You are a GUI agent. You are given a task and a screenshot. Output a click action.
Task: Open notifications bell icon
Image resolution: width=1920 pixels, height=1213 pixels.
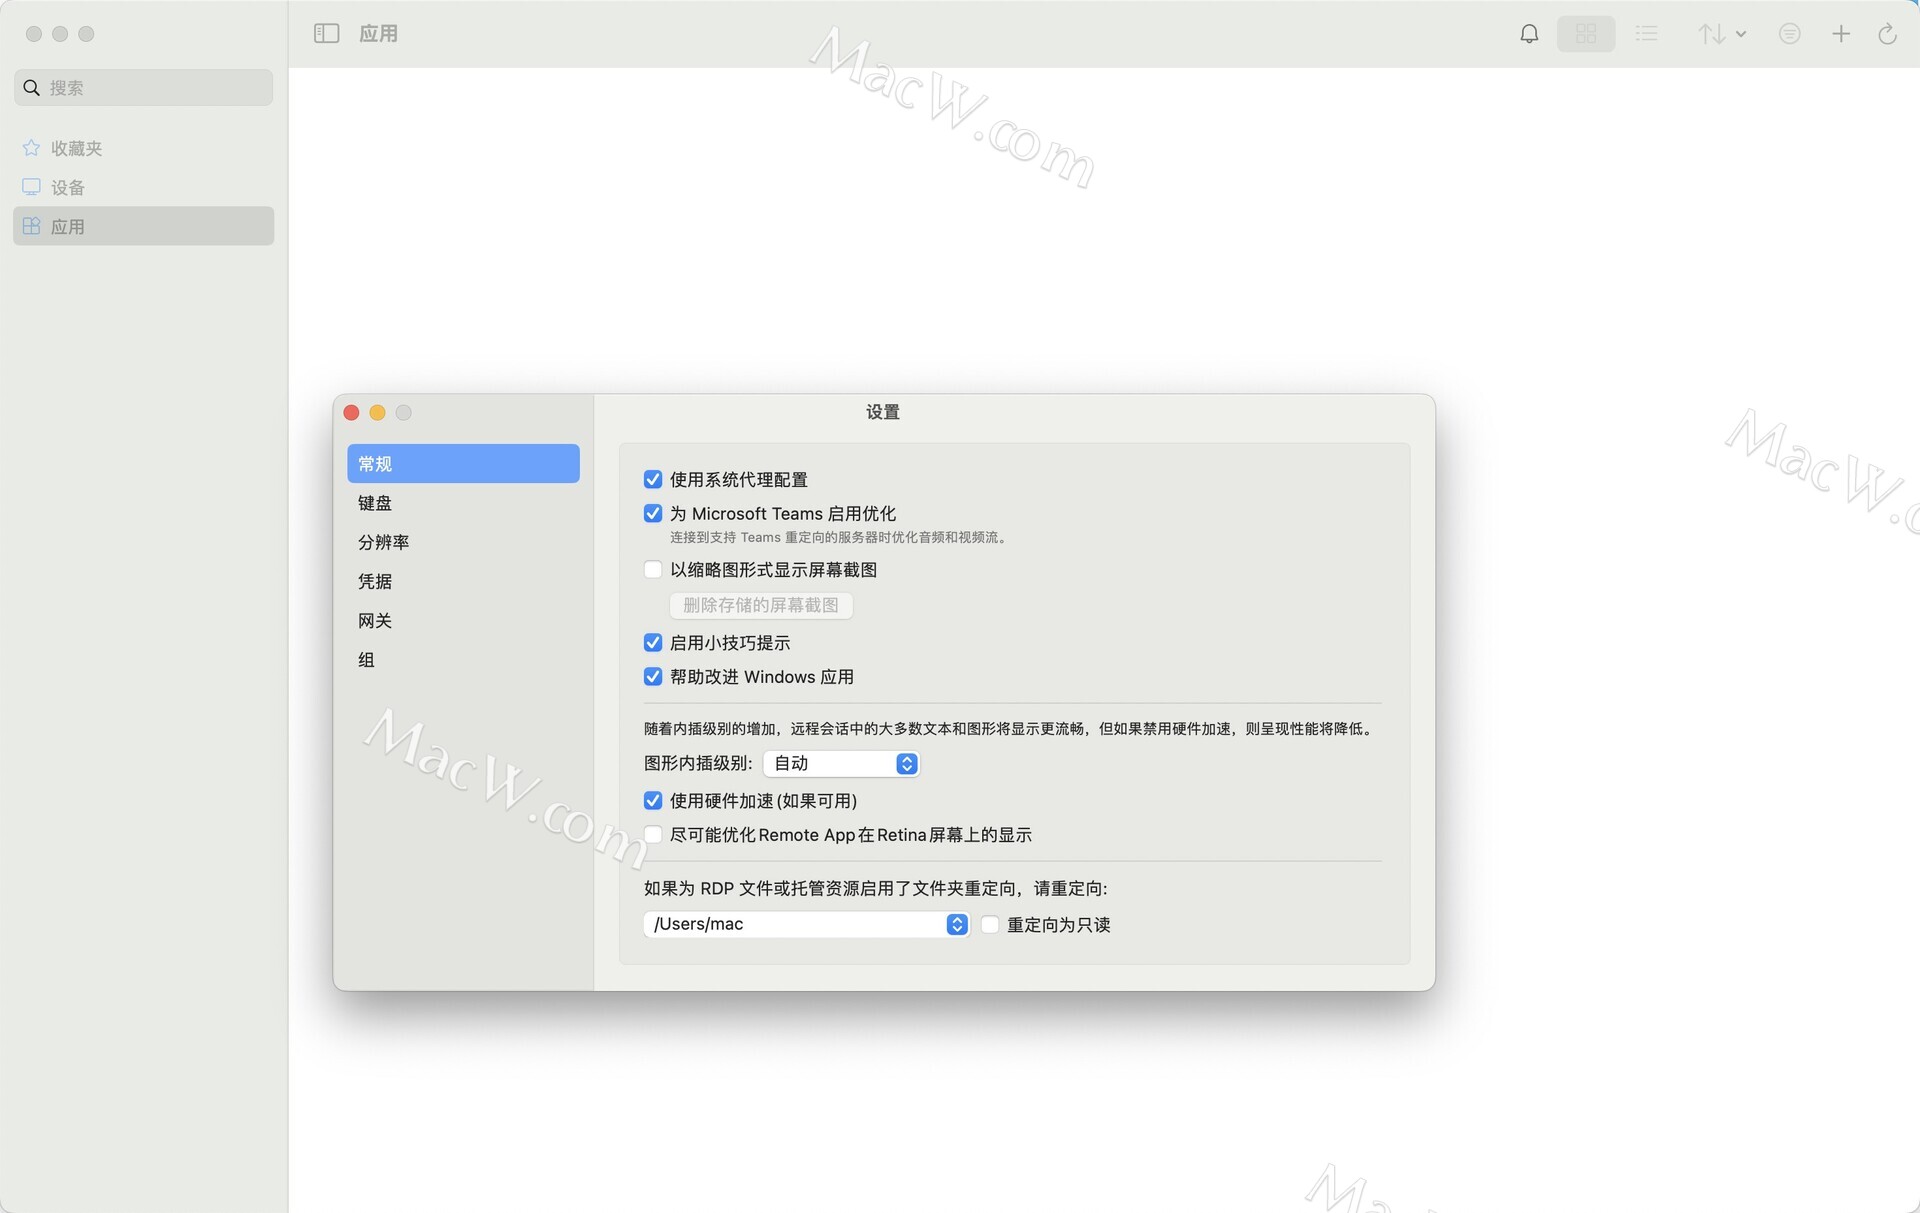pyautogui.click(x=1529, y=34)
